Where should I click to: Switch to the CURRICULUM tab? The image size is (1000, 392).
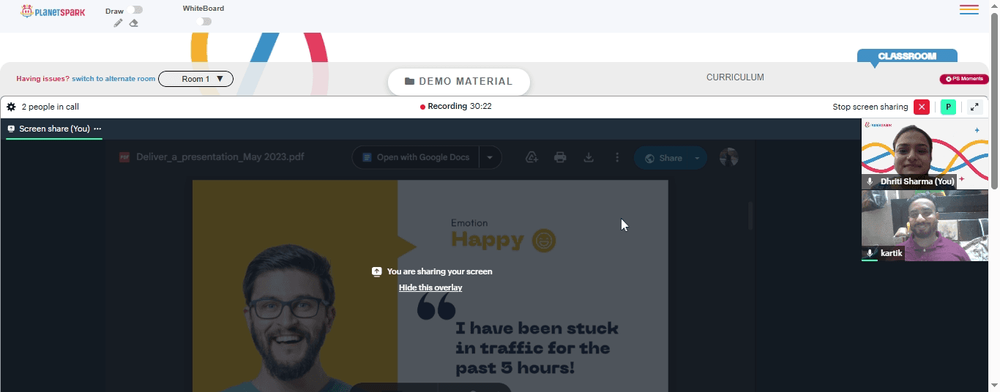735,77
